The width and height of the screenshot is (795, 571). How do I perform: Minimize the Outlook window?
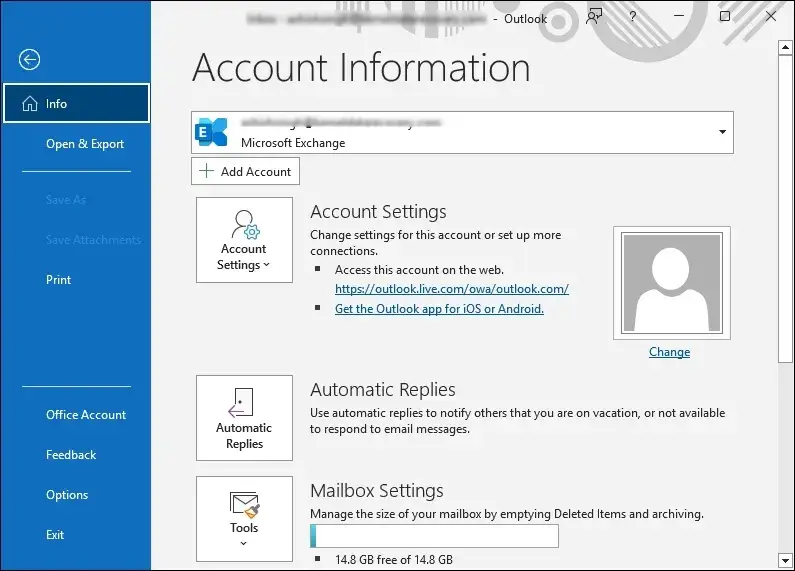[x=679, y=16]
